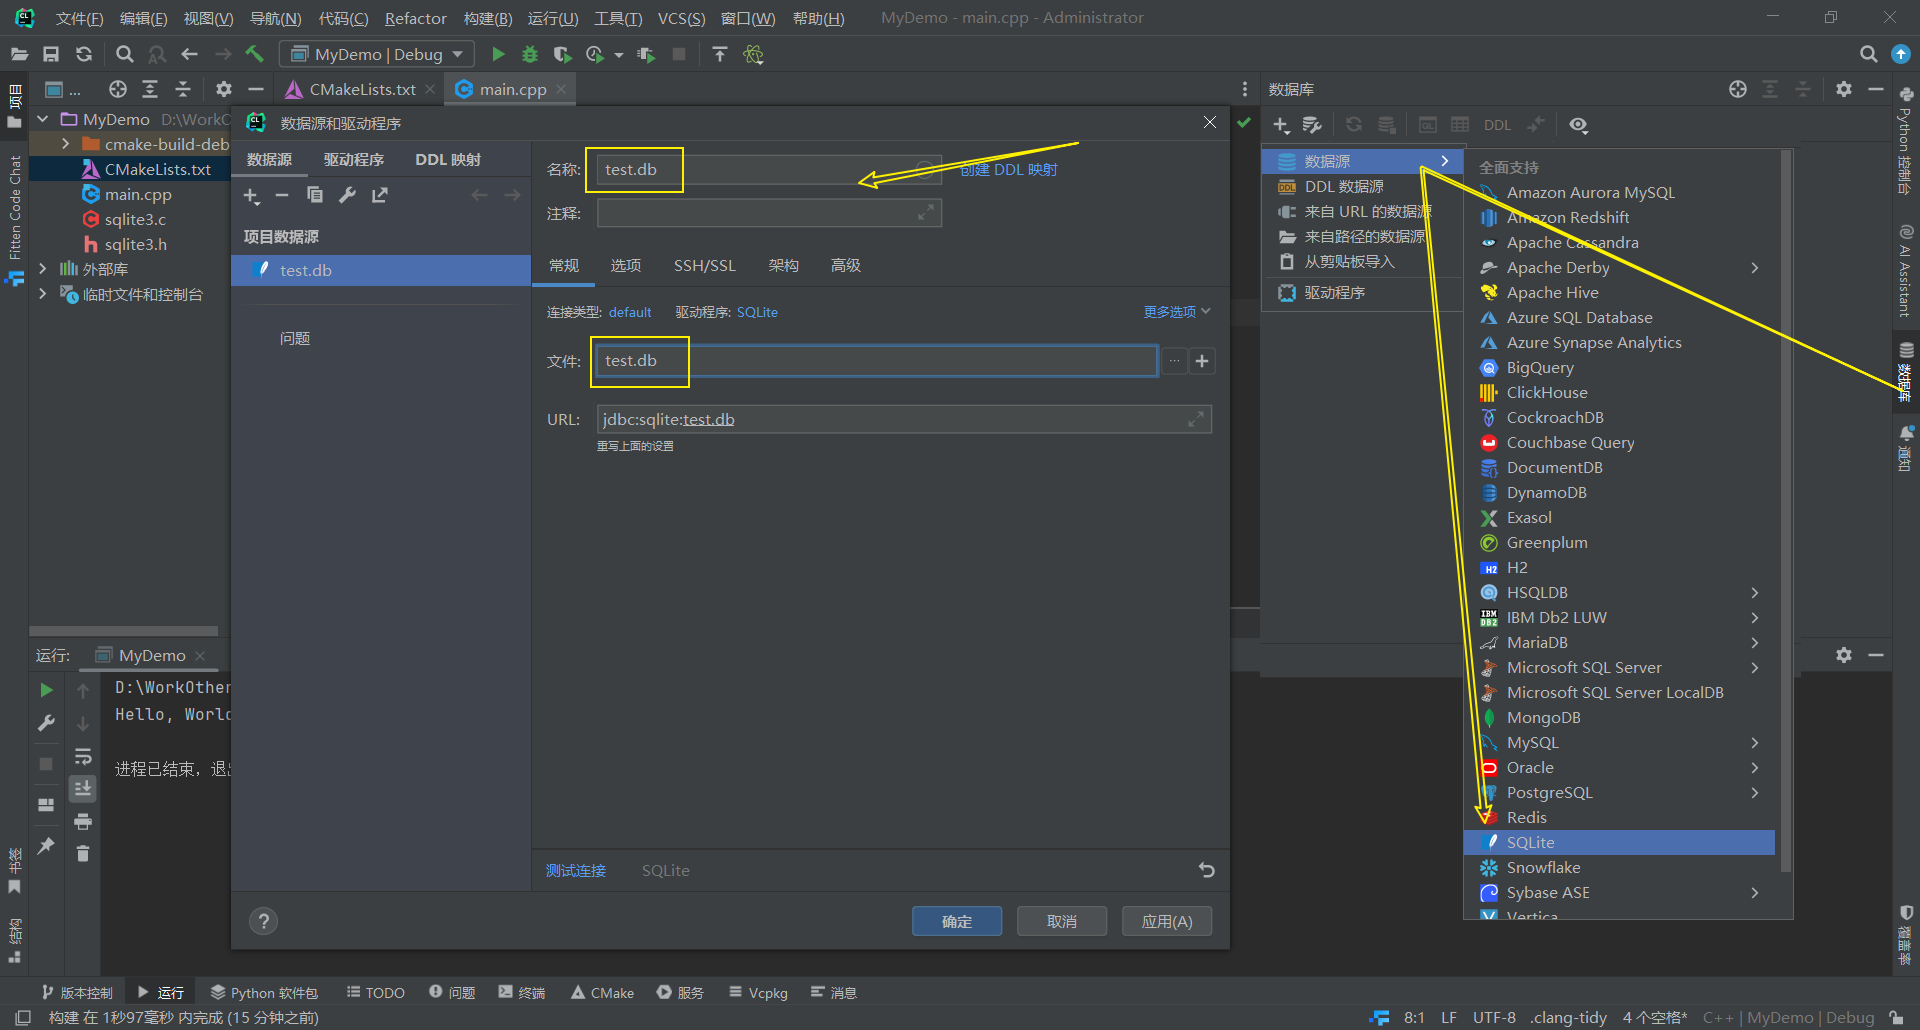Click the 取消 button
Screen dimensions: 1920x1030
point(1062,921)
